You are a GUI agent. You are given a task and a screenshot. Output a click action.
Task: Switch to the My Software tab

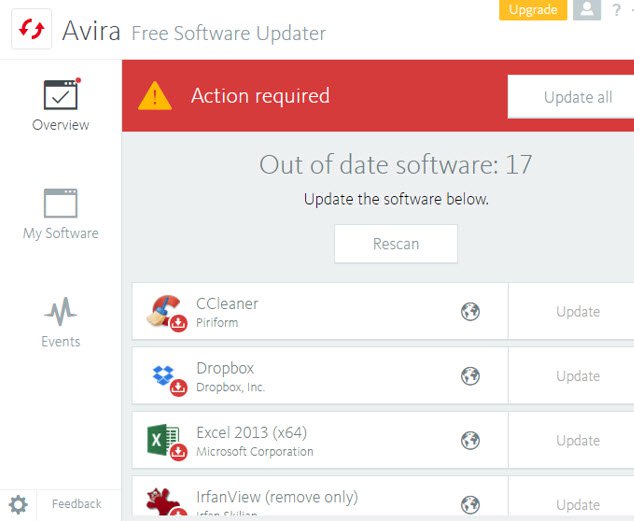(60, 214)
